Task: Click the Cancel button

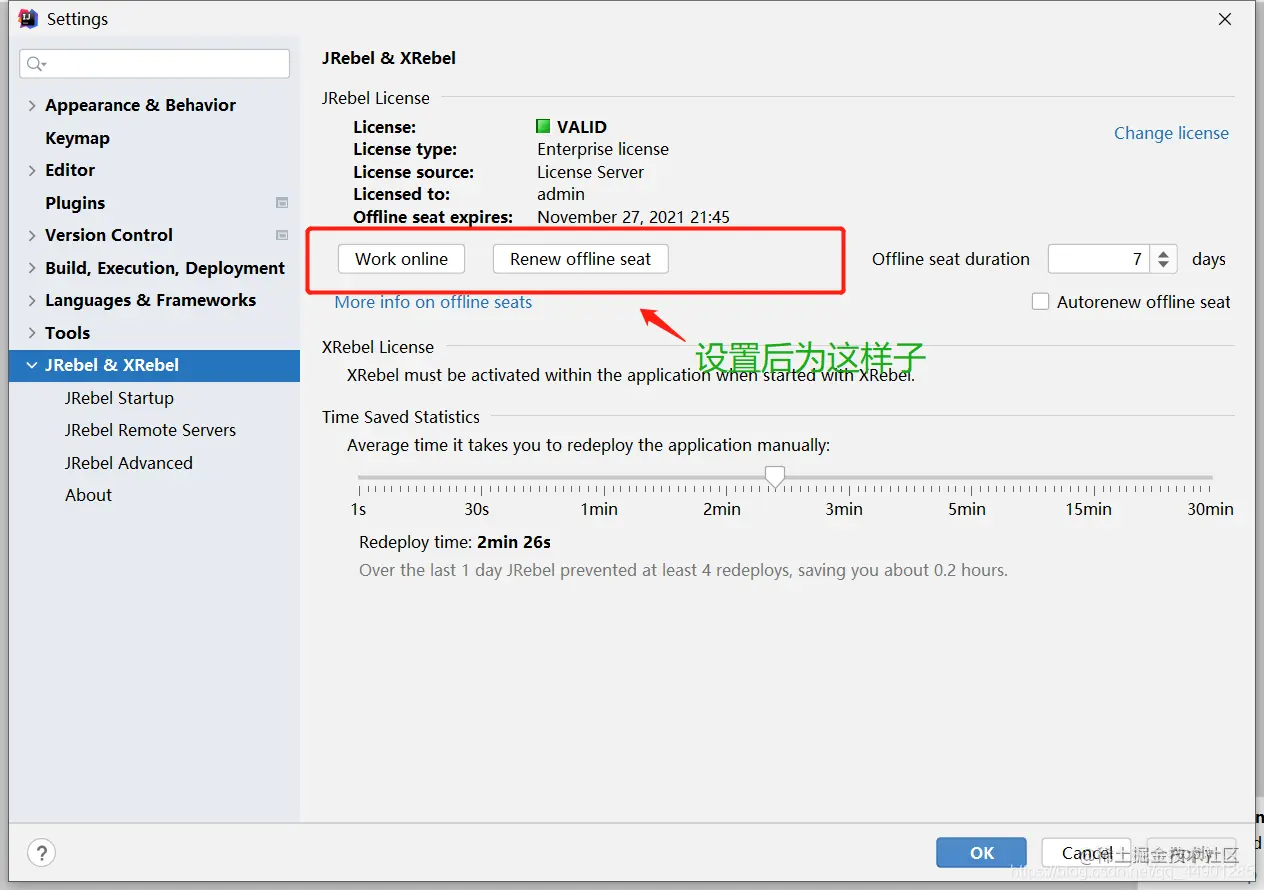Action: point(1086,853)
